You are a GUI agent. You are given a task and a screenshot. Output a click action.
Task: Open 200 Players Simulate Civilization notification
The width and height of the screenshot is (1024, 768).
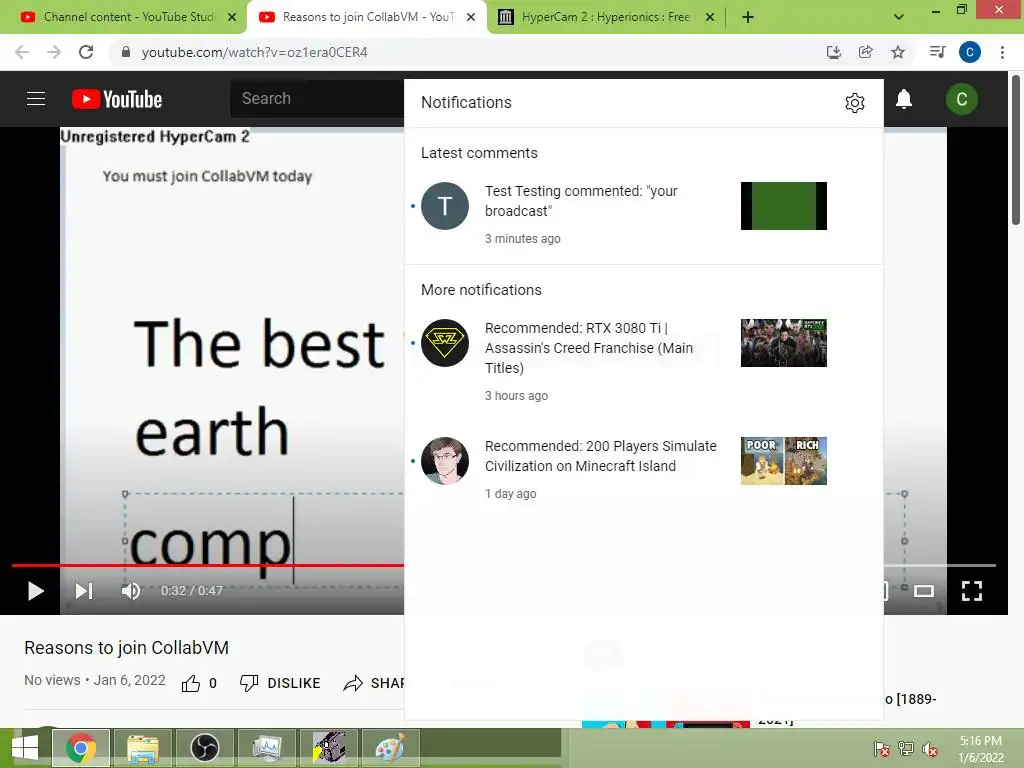point(643,470)
